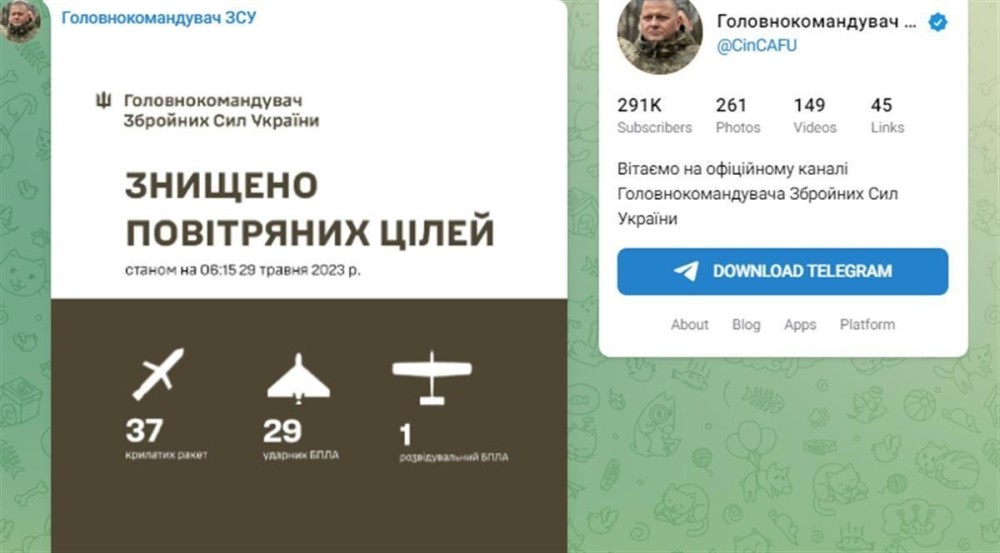Select the 261 Photos counter

(738, 115)
